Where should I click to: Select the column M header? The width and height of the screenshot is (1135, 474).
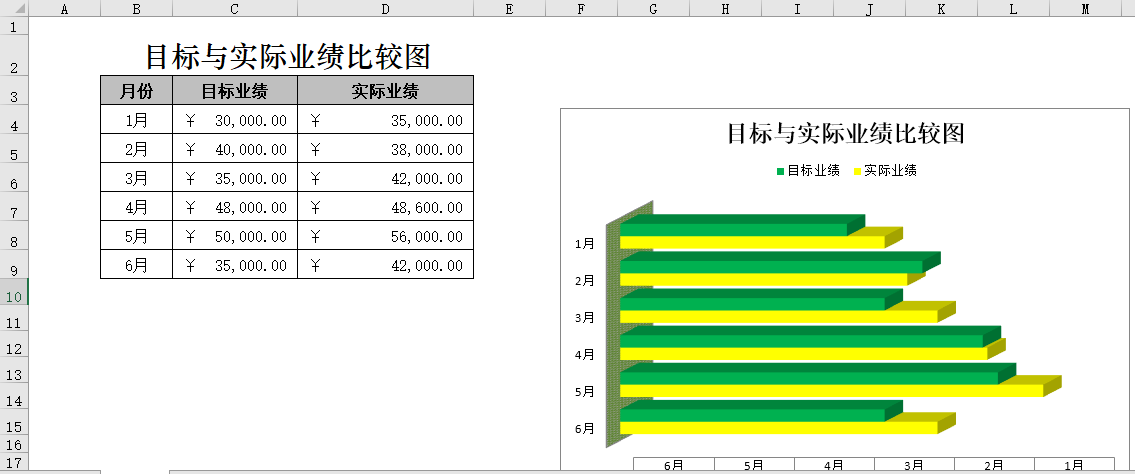1086,9
